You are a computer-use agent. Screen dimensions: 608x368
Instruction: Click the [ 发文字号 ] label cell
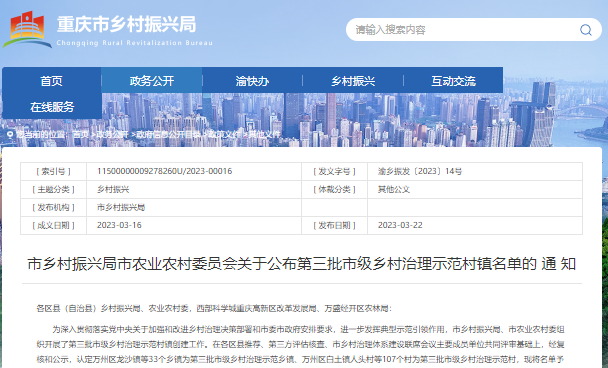[x=335, y=171]
